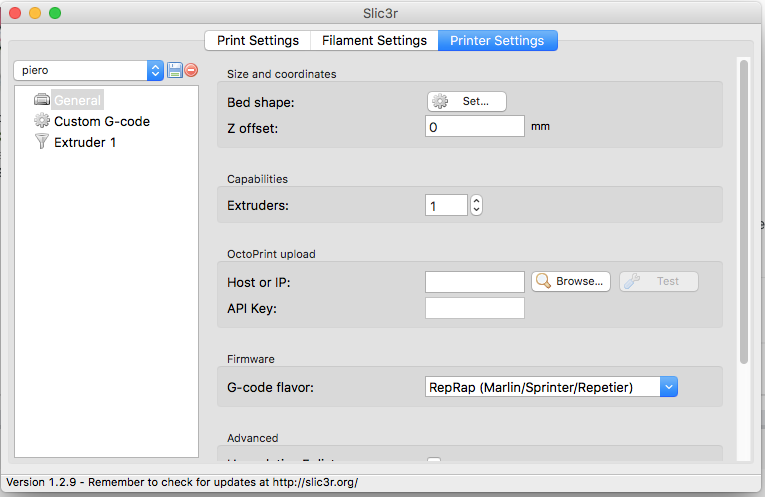Switch to Filament Settings tab
This screenshot has width=765, height=497.
[x=374, y=40]
